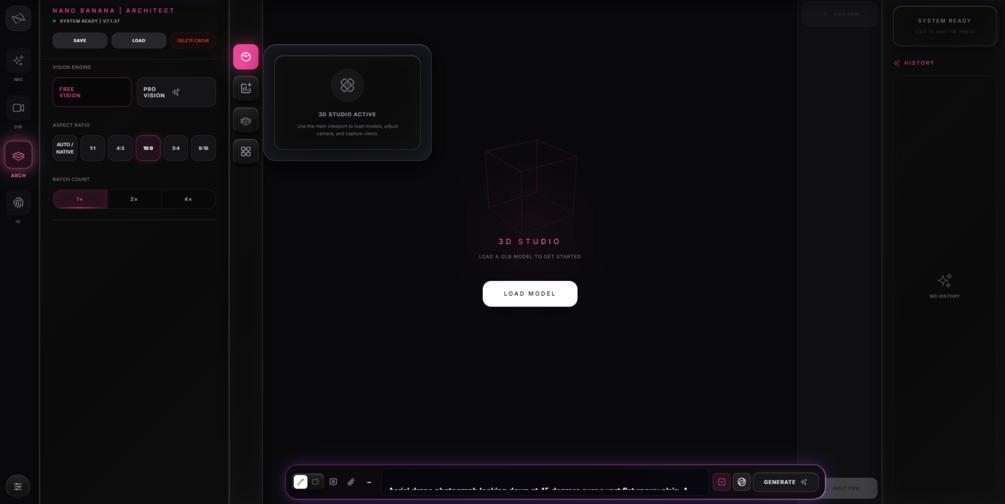Open the chart with sparkle tool
The image size is (1005, 504).
point(245,88)
